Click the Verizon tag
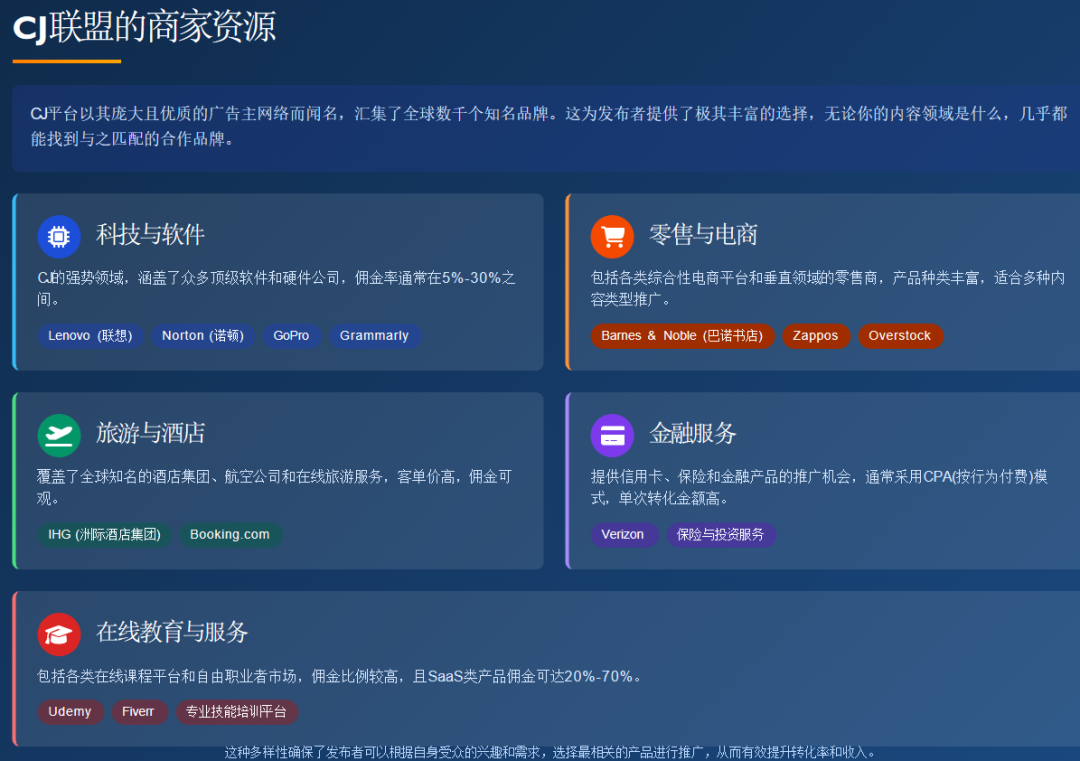1080x761 pixels. (x=624, y=534)
